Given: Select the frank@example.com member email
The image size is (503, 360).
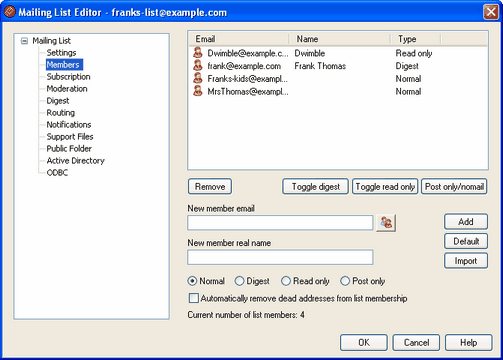Looking at the screenshot, I should 244,66.
